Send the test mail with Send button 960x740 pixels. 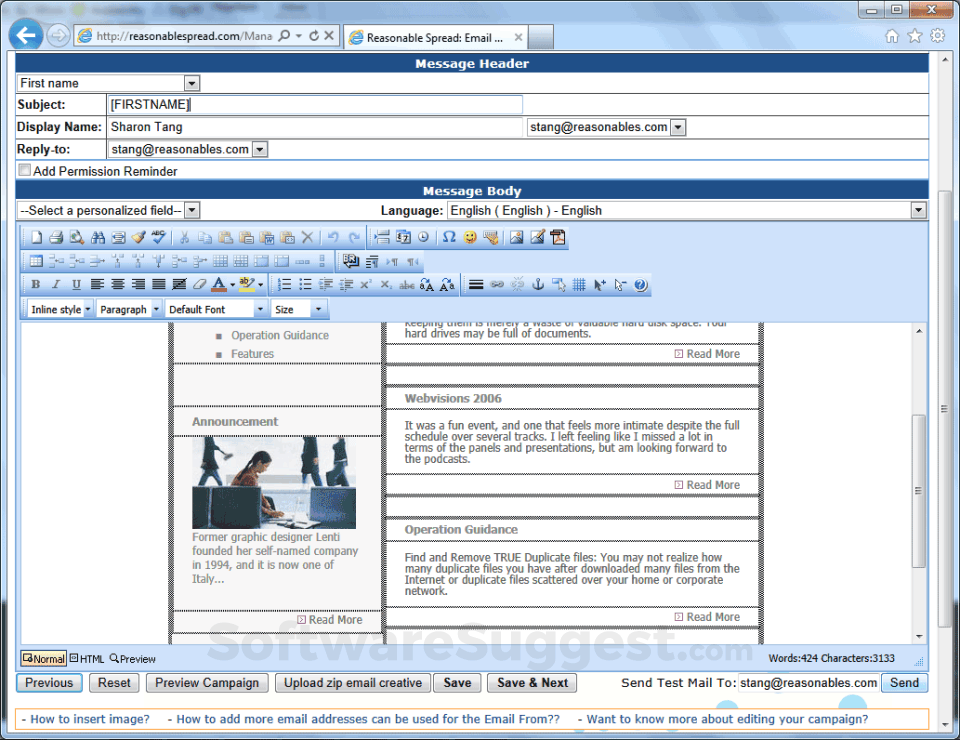pos(904,682)
